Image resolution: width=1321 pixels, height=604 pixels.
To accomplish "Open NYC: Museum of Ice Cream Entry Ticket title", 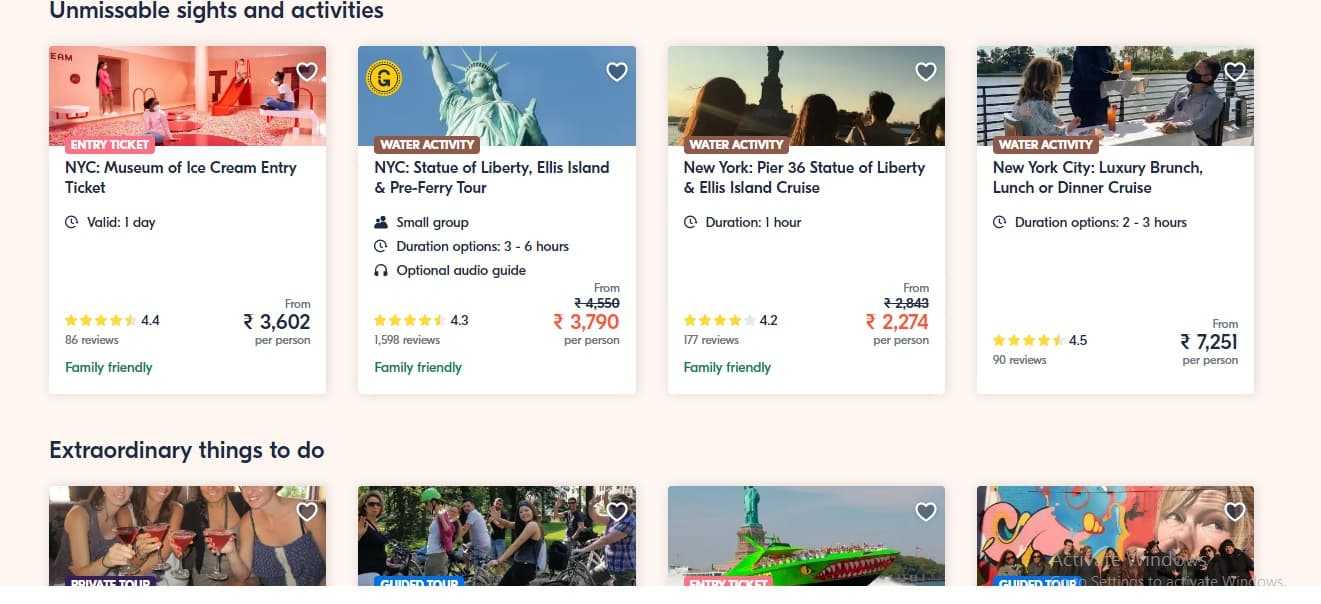I will [x=181, y=177].
